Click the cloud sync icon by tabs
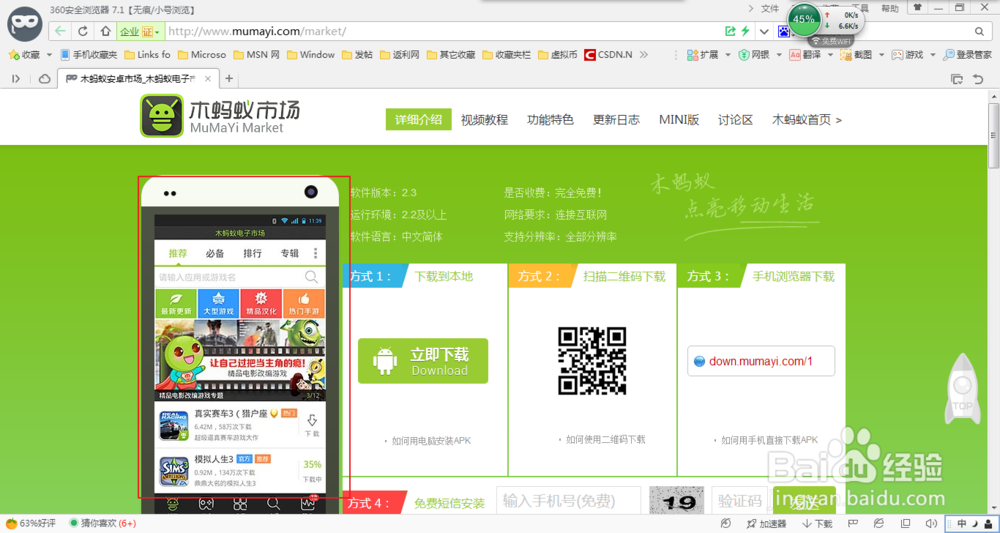The image size is (1000, 533). pyautogui.click(x=45, y=79)
